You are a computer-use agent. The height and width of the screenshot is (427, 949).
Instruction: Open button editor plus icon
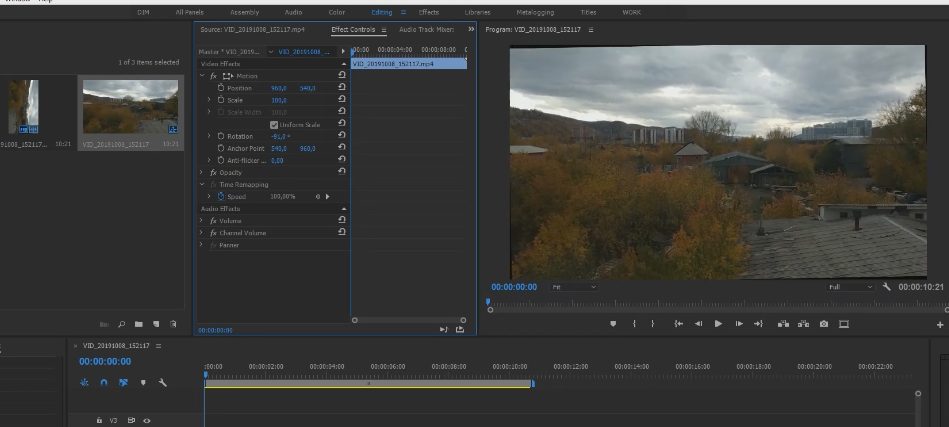pos(940,325)
